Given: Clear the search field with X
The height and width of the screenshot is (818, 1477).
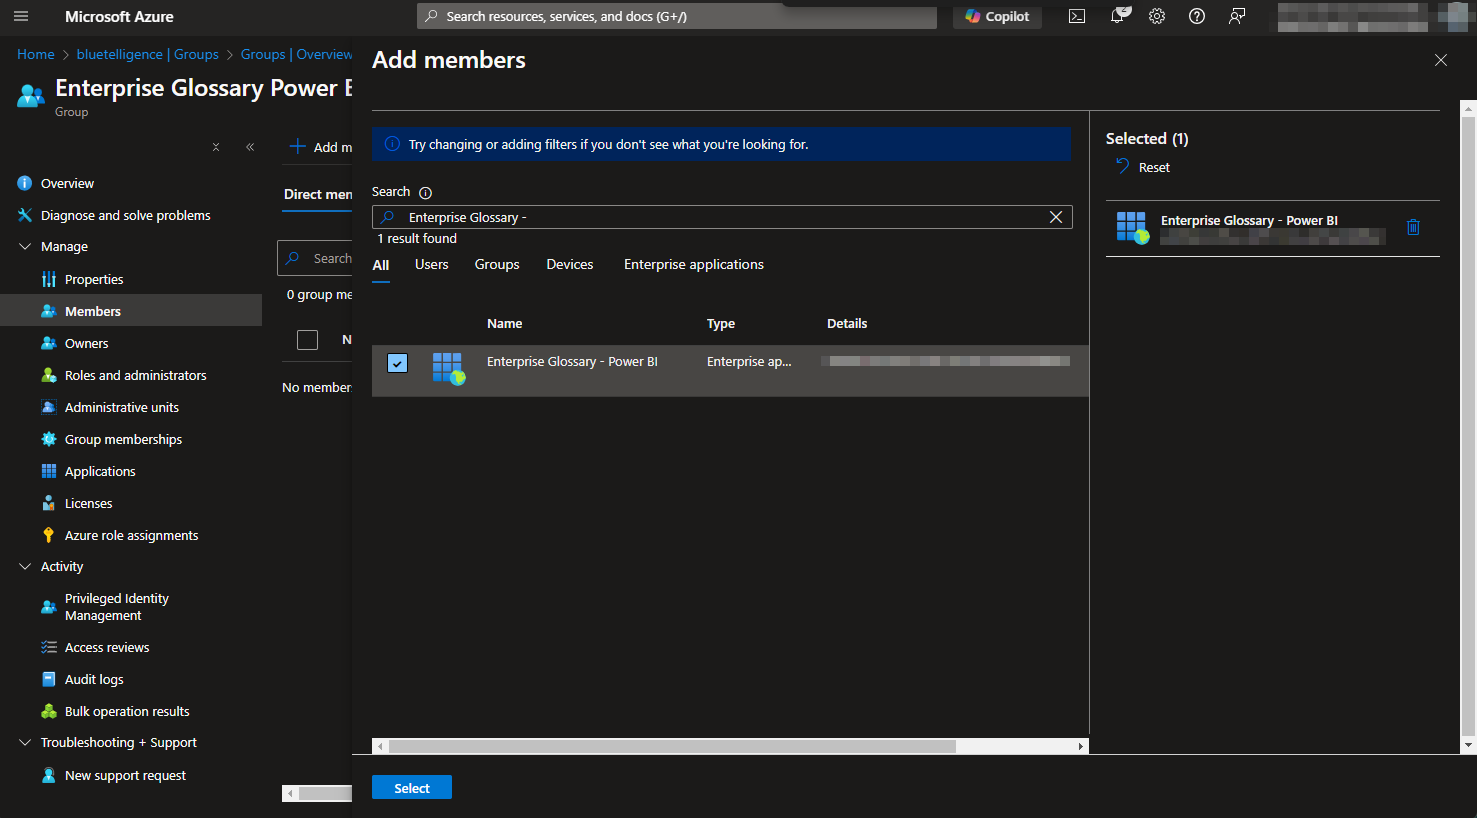Looking at the screenshot, I should click(x=1055, y=217).
